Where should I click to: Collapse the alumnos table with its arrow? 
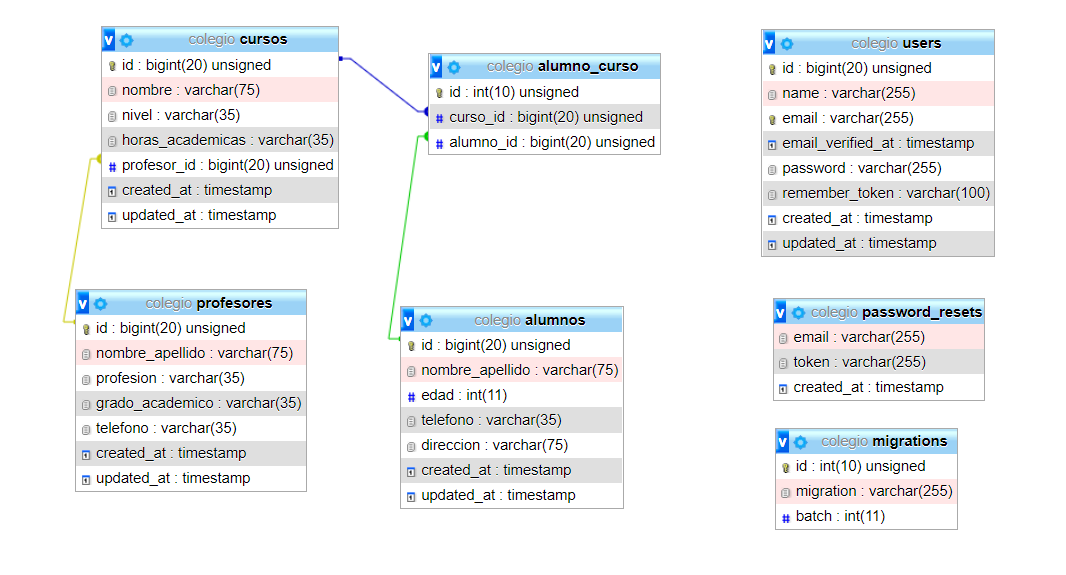click(x=408, y=320)
